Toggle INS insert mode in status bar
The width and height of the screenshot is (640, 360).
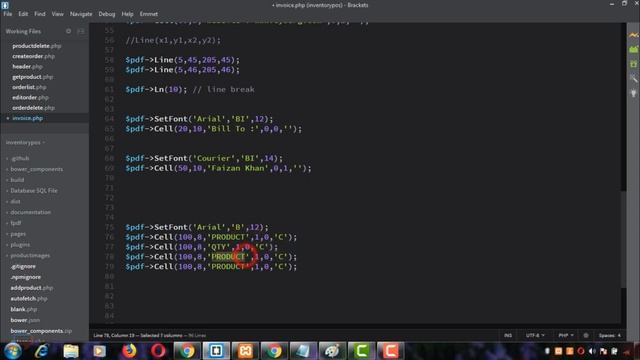(x=508, y=335)
